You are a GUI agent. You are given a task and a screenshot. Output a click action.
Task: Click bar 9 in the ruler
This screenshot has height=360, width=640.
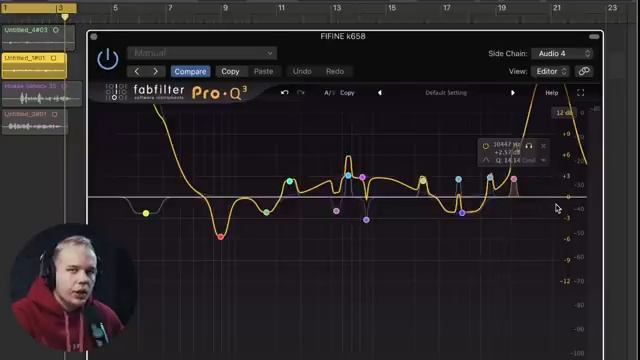(x=225, y=8)
